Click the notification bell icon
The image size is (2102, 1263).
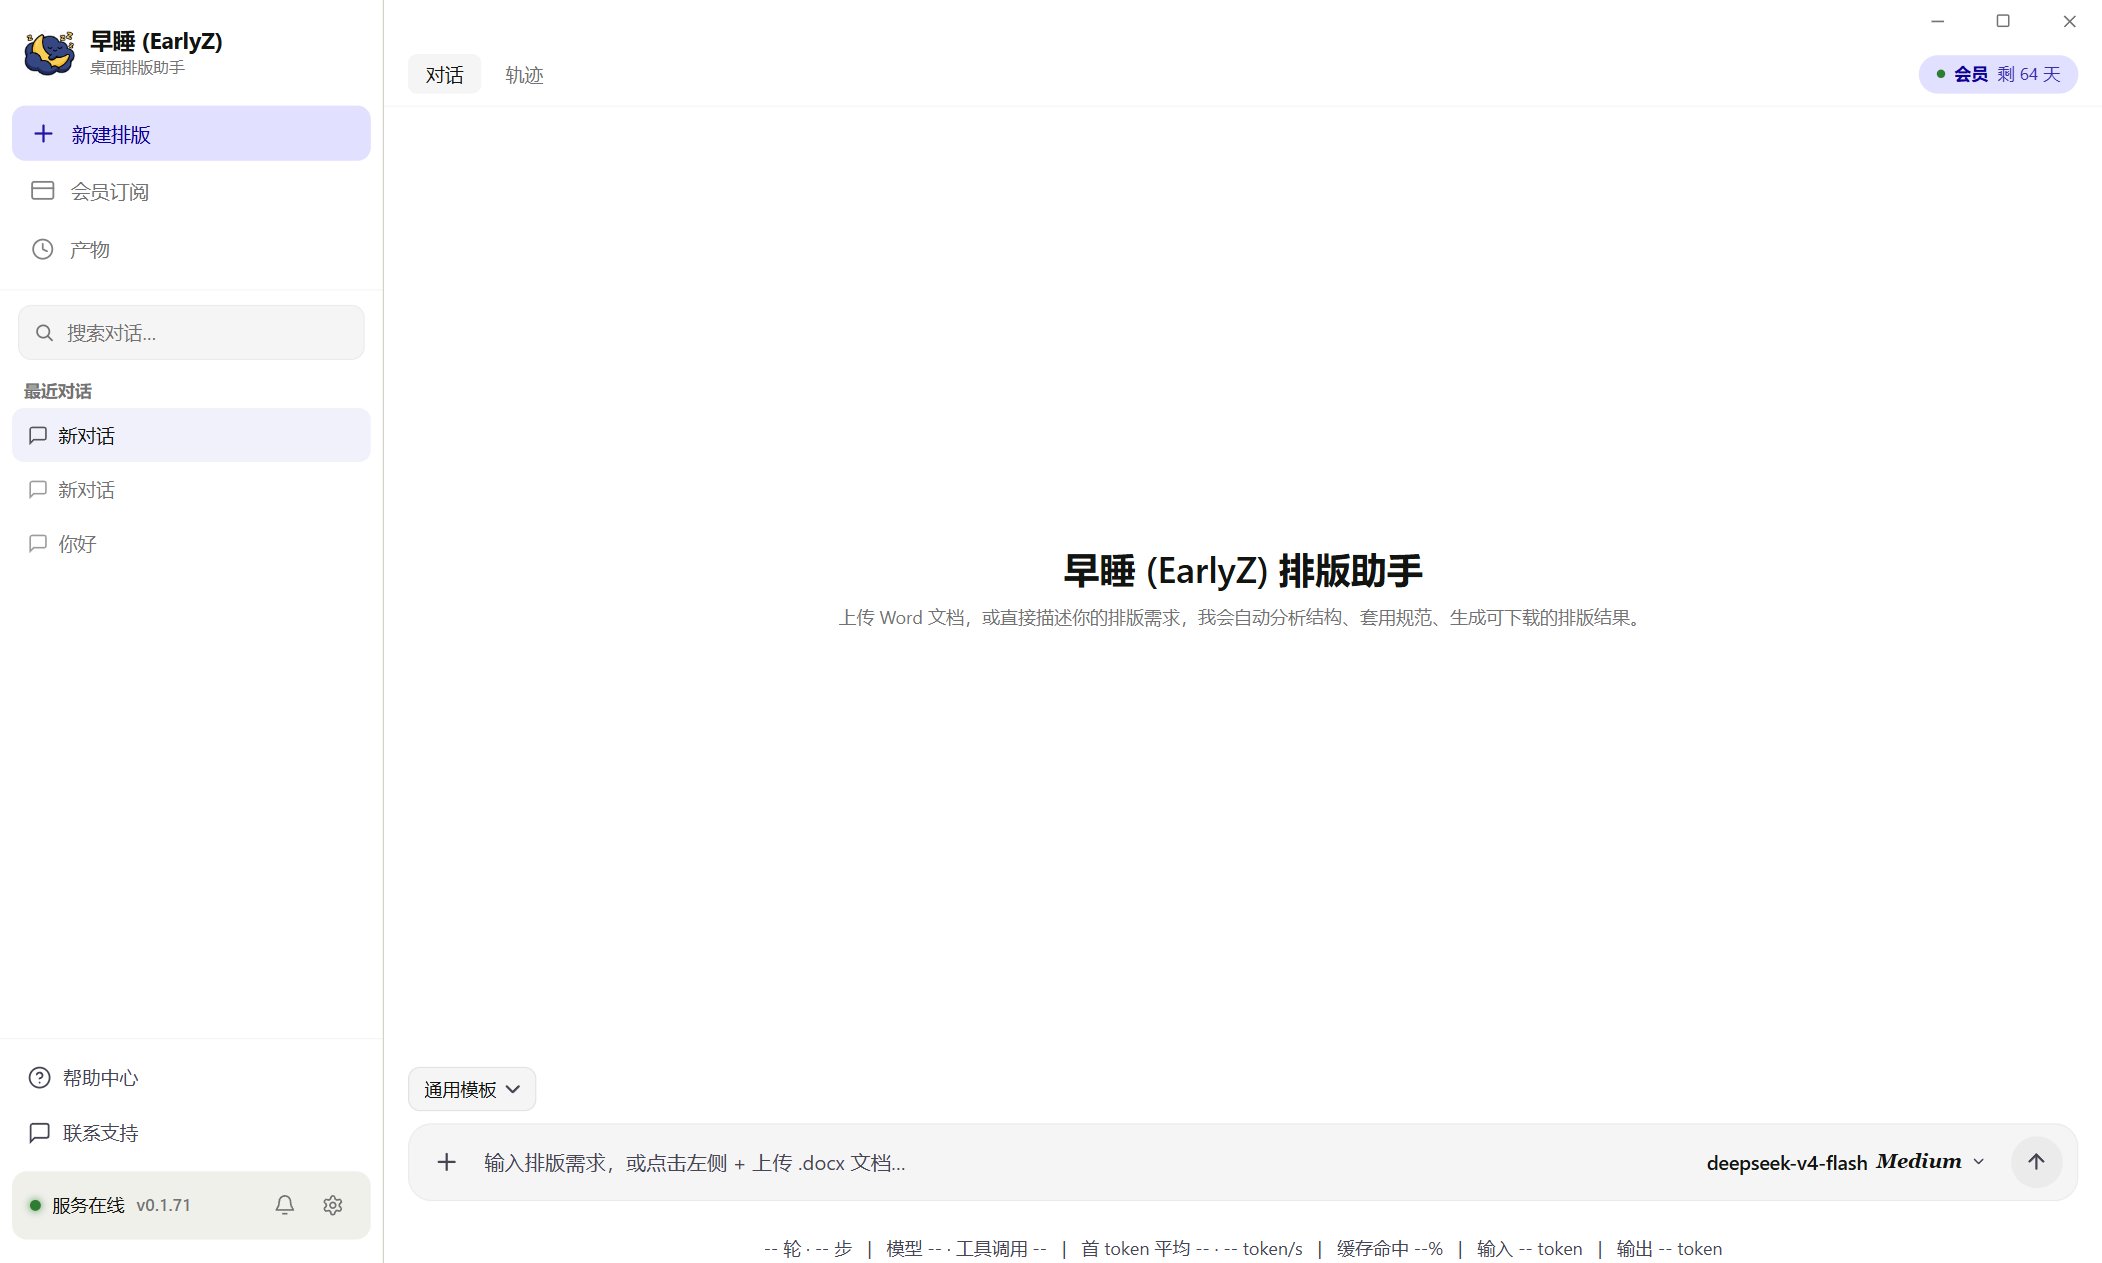coord(285,1205)
